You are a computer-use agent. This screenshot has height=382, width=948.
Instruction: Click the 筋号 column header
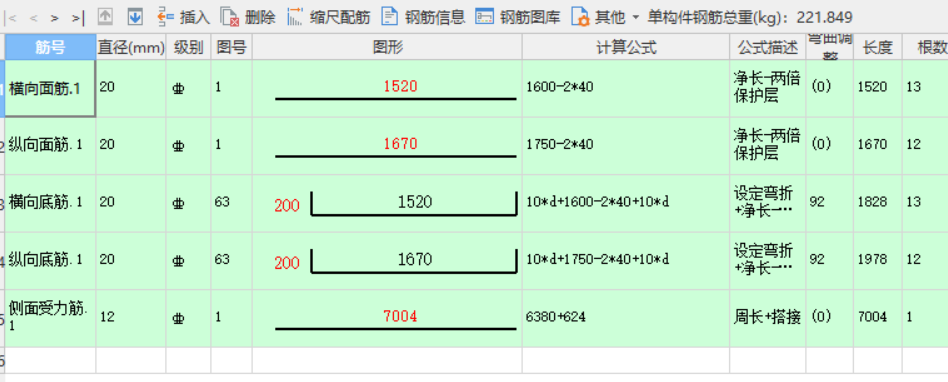50,47
